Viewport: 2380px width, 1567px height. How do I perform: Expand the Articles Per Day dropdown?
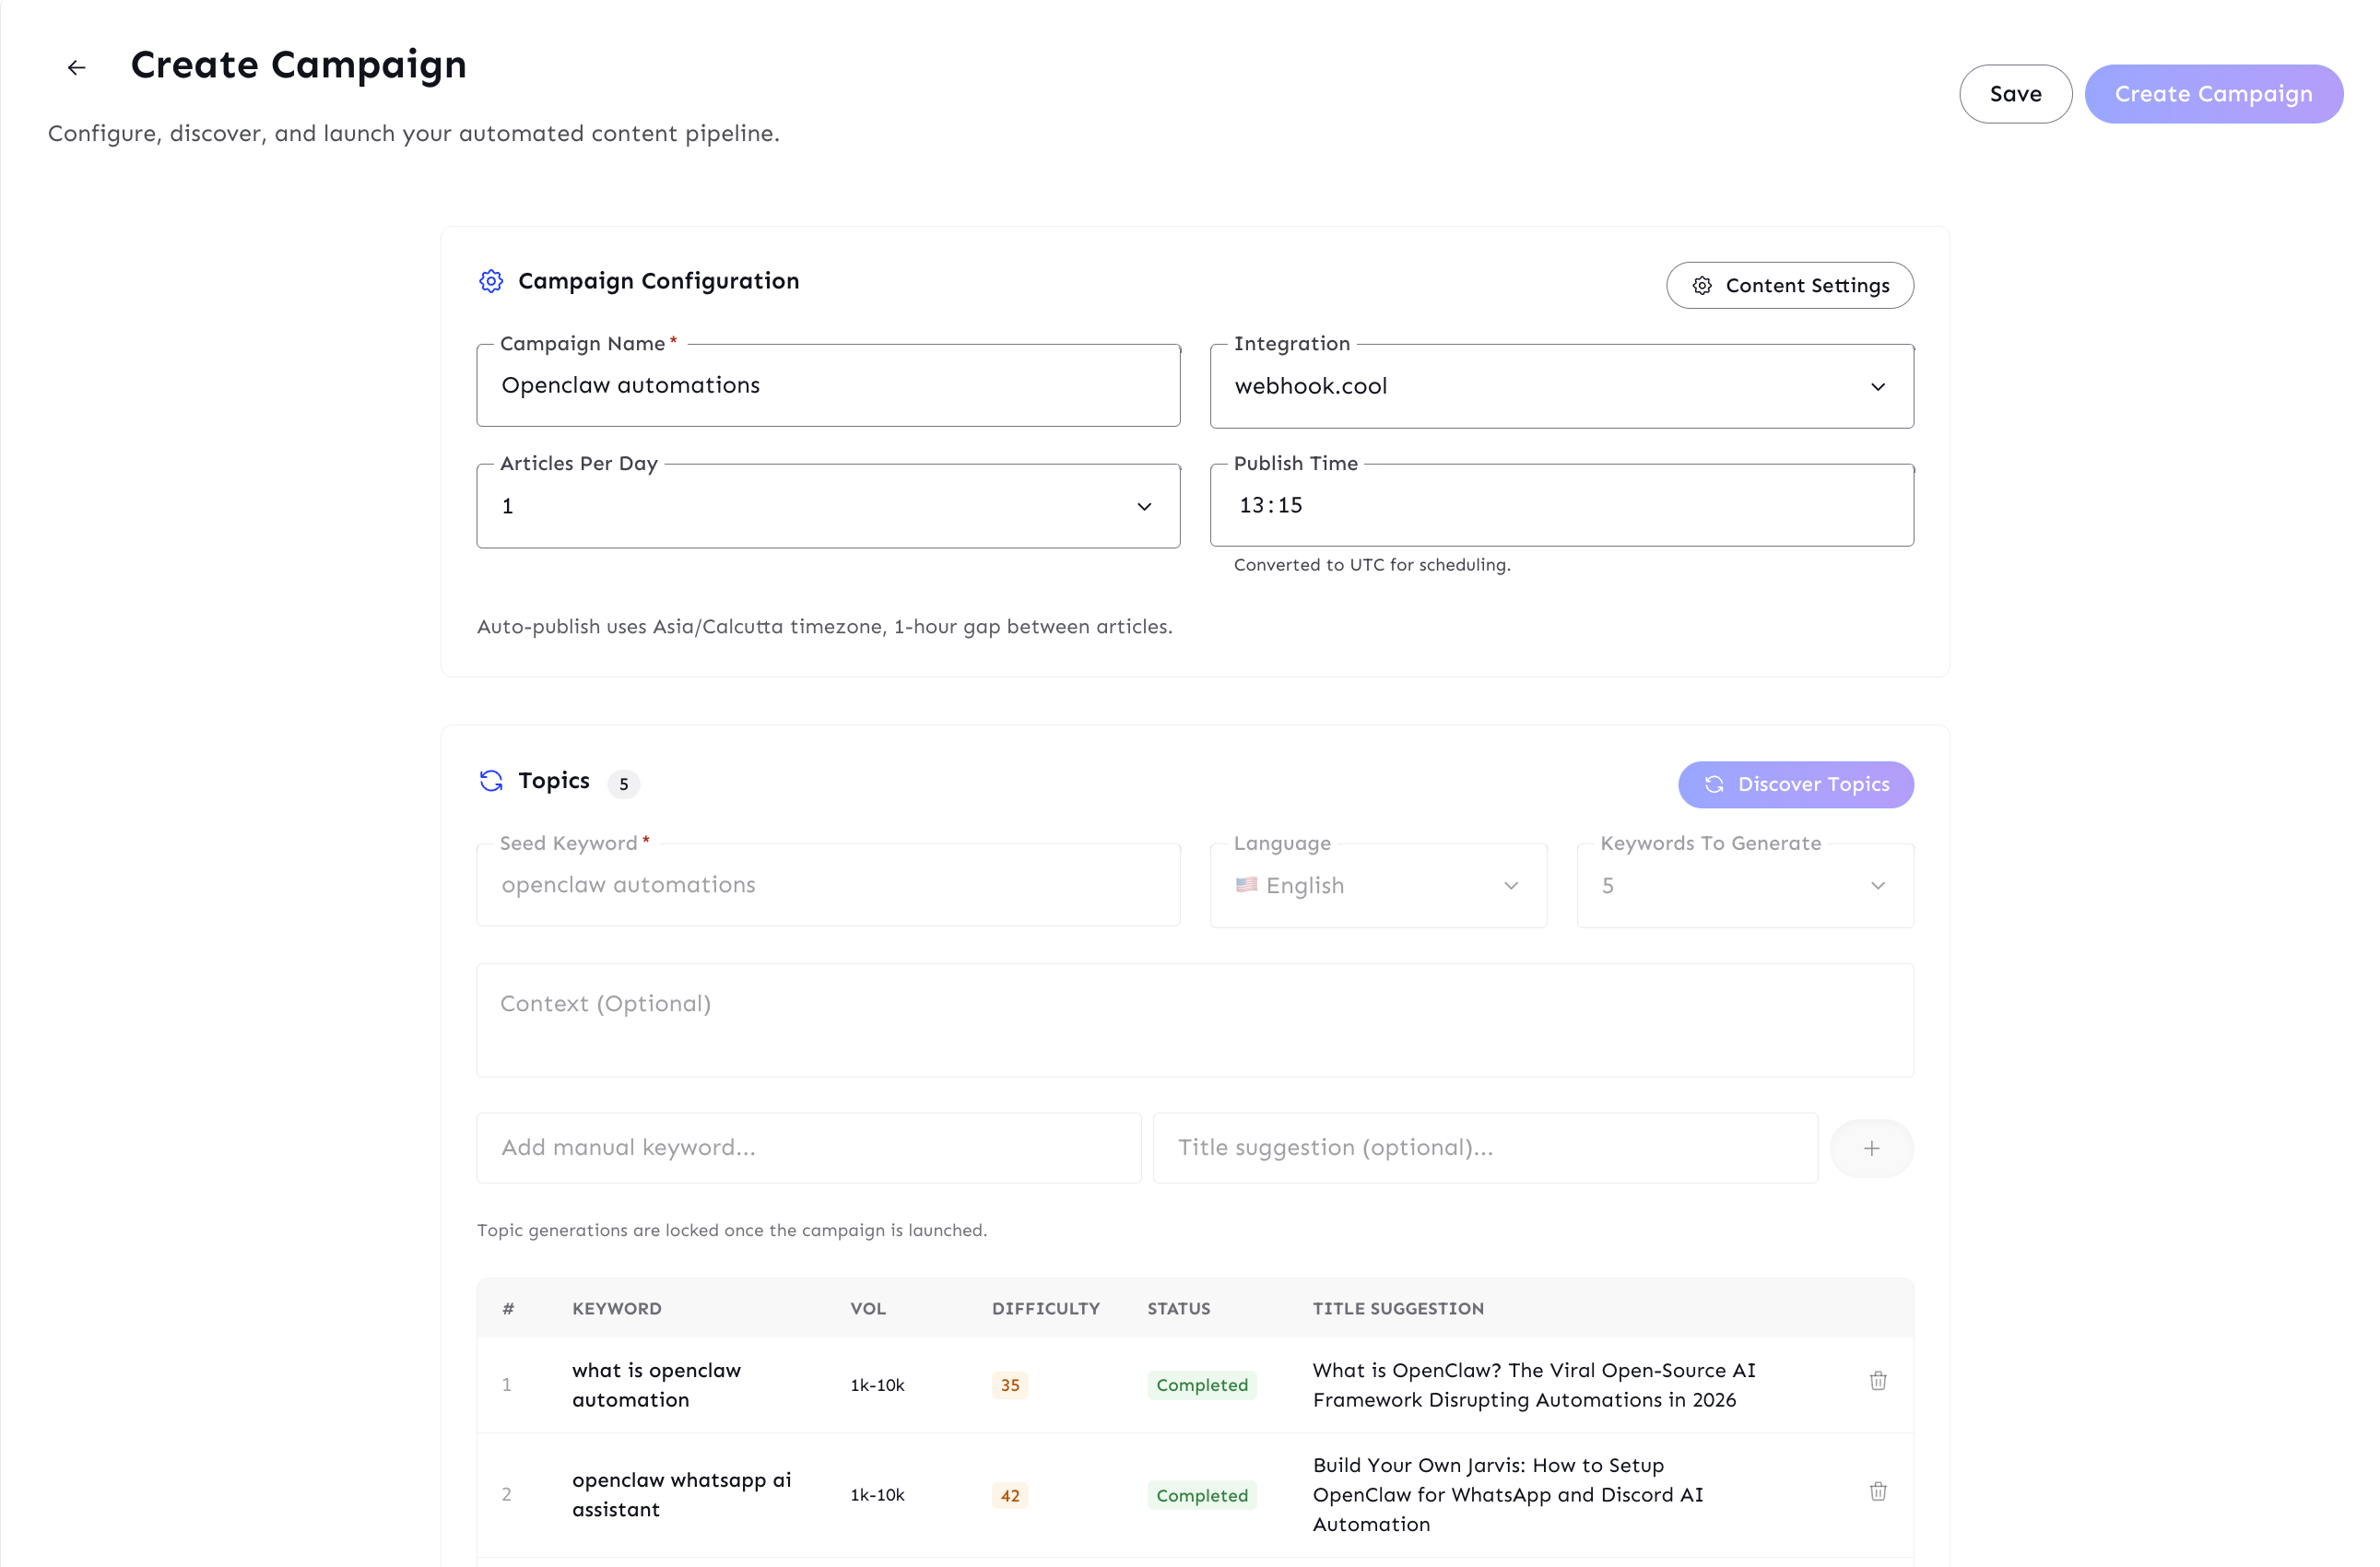(x=828, y=507)
